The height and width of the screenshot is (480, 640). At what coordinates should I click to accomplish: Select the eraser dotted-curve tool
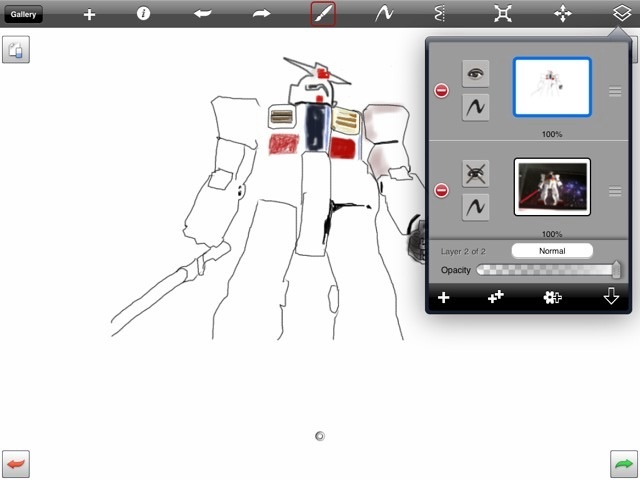[x=439, y=14]
